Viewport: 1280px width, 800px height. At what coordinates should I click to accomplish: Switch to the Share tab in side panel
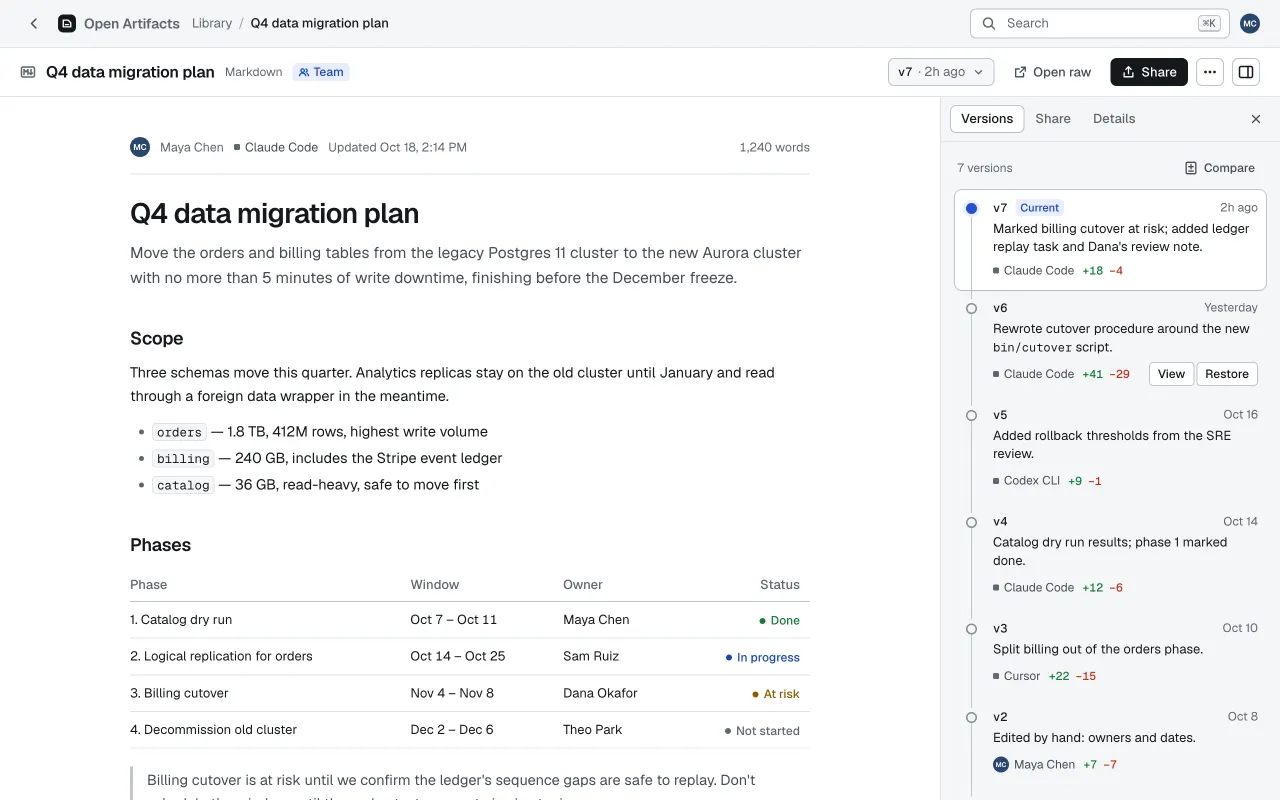(1053, 119)
